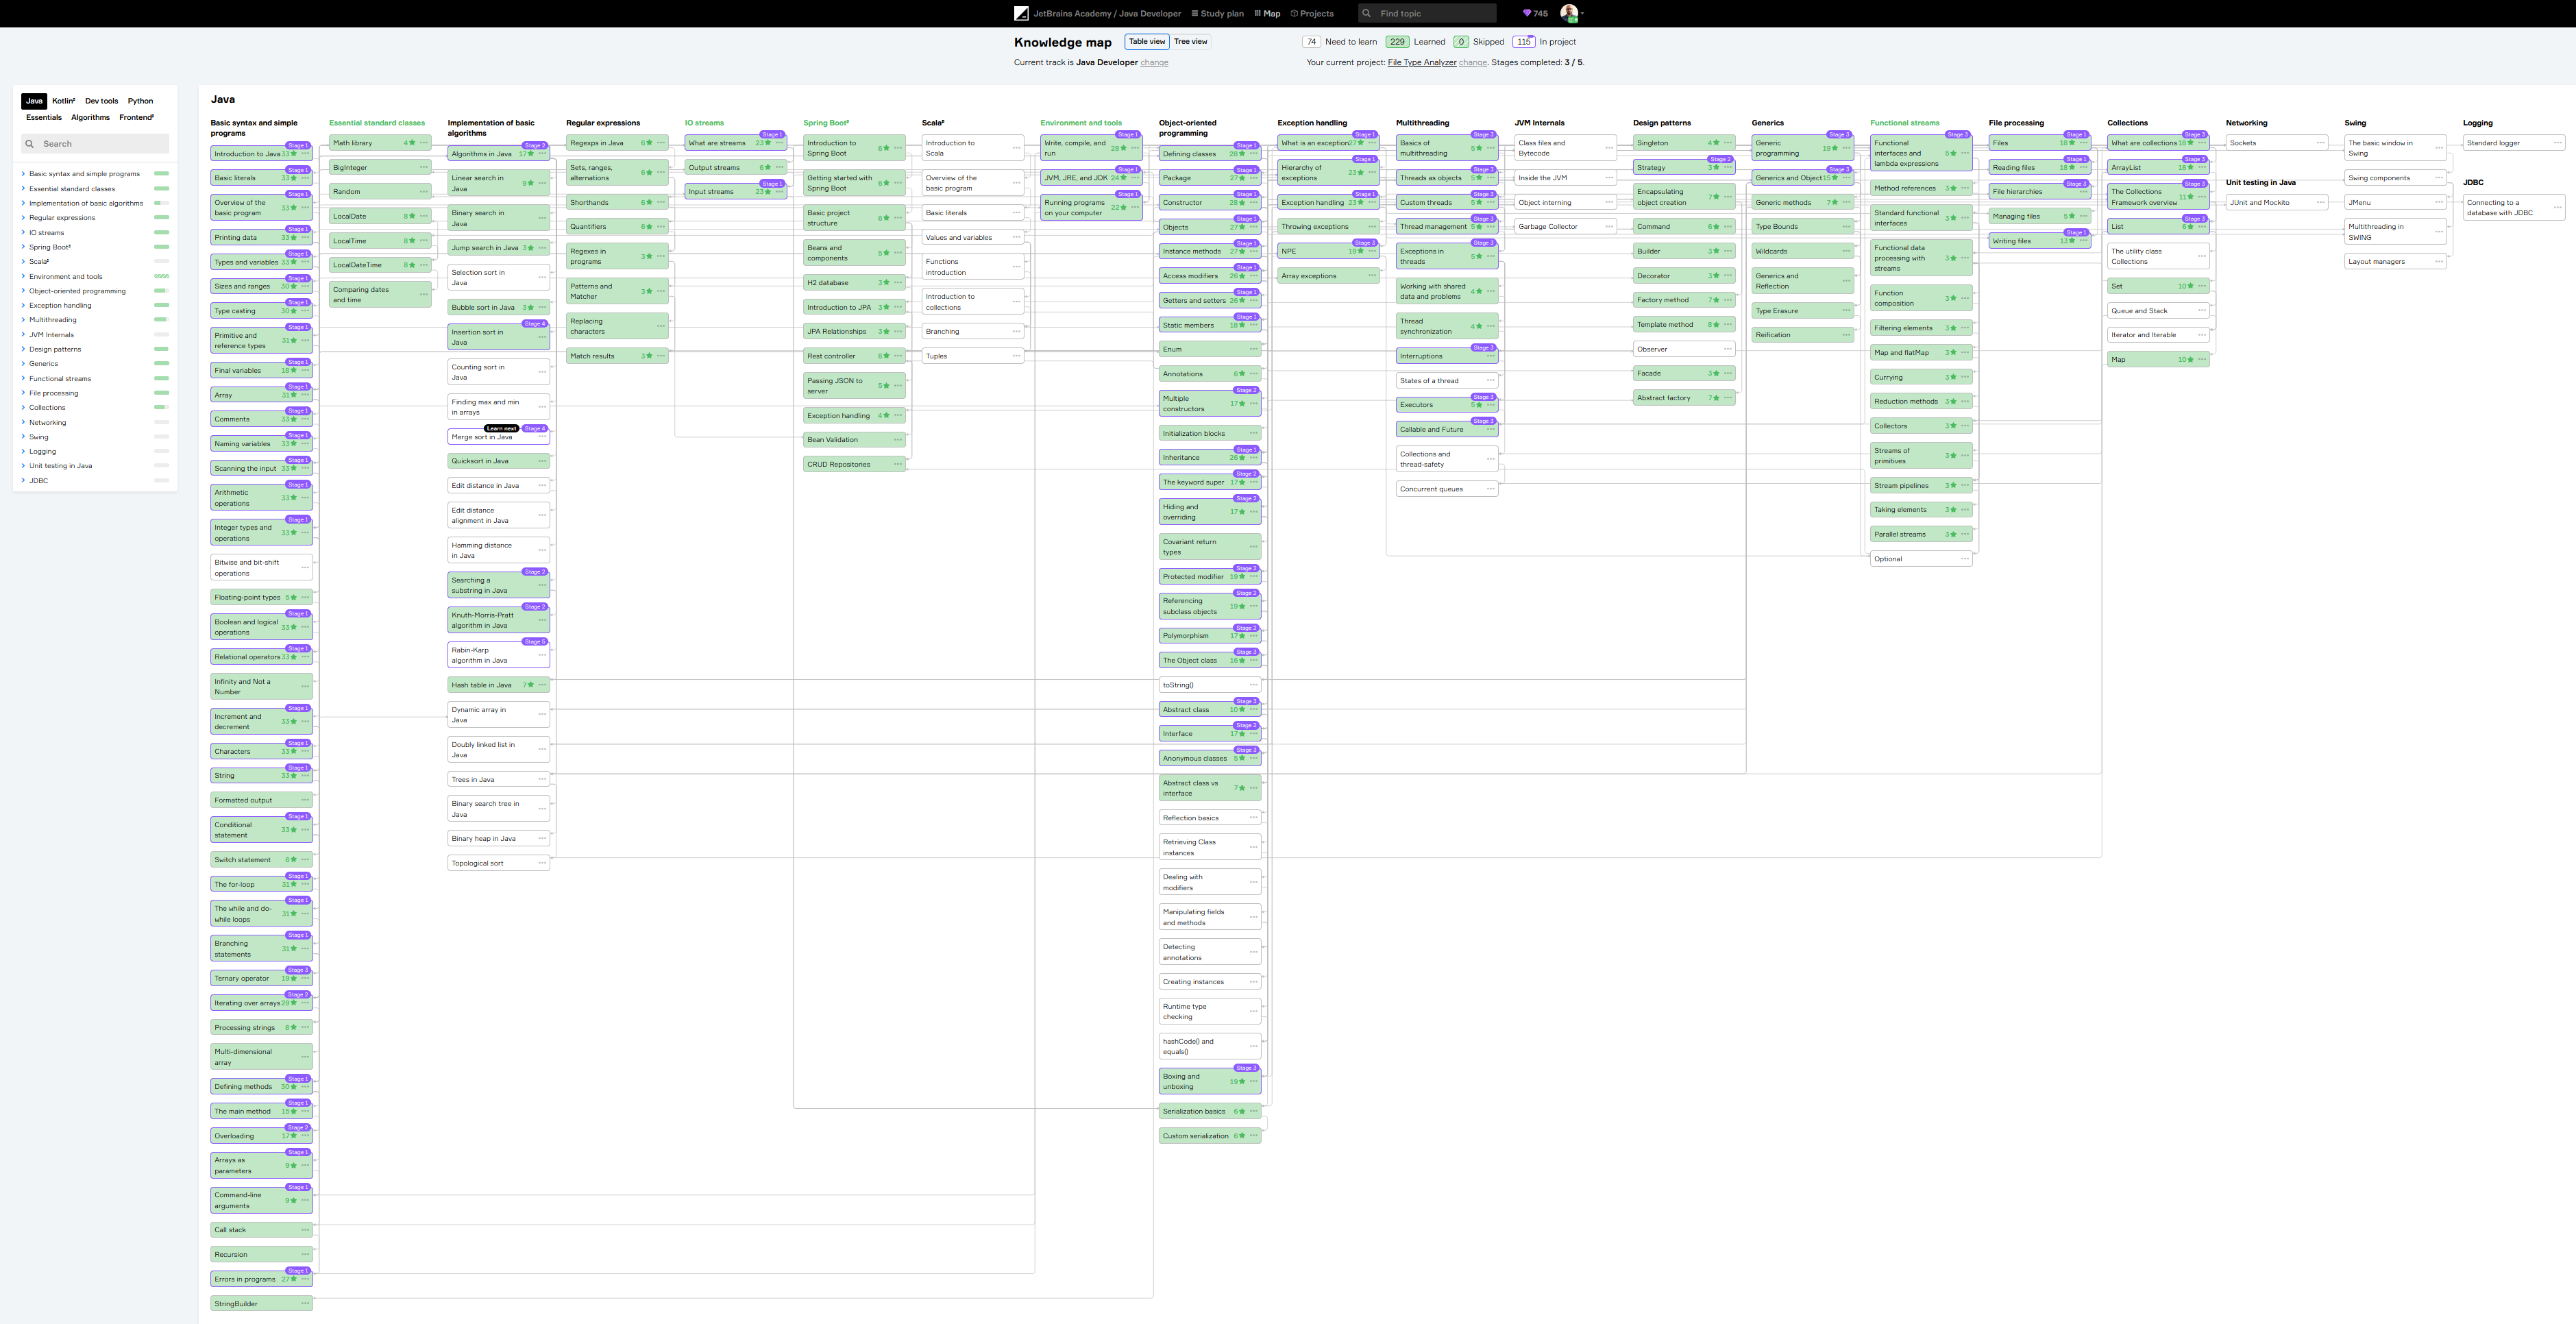Click the purple gem icon beside 745
Image resolution: width=2576 pixels, height=1324 pixels.
[1526, 13]
